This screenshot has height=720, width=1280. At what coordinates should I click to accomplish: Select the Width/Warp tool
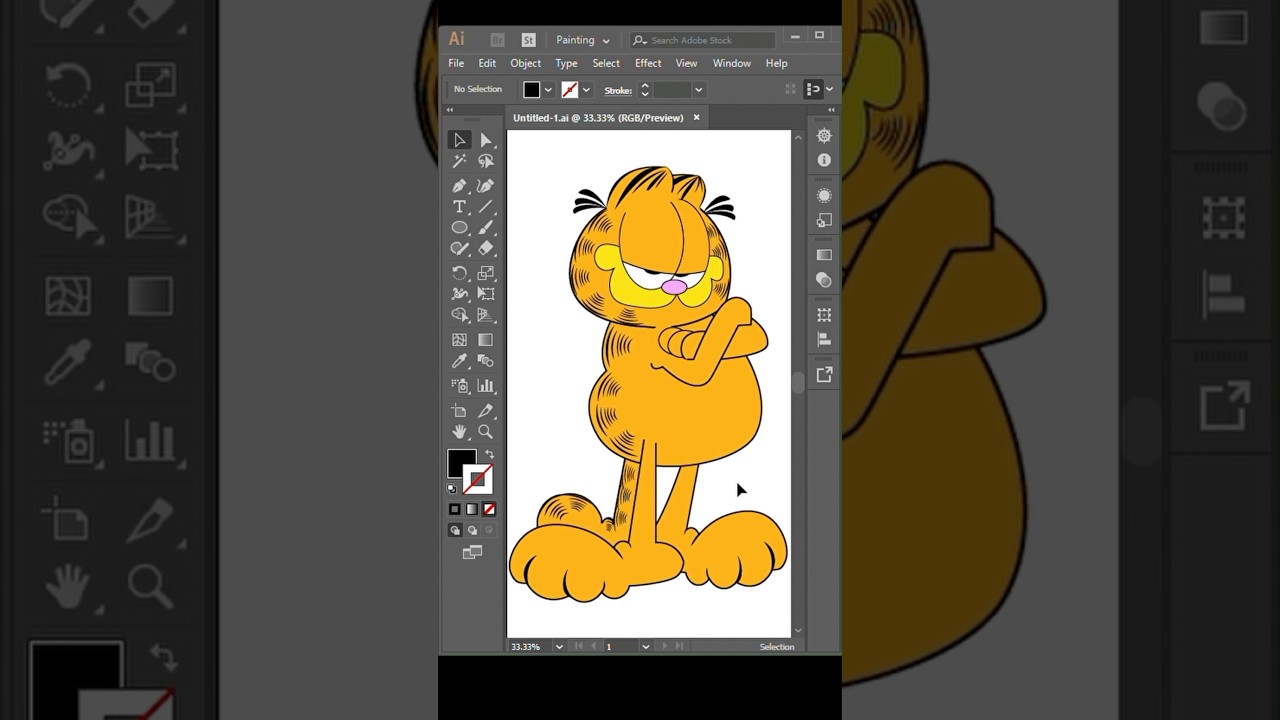(459, 294)
